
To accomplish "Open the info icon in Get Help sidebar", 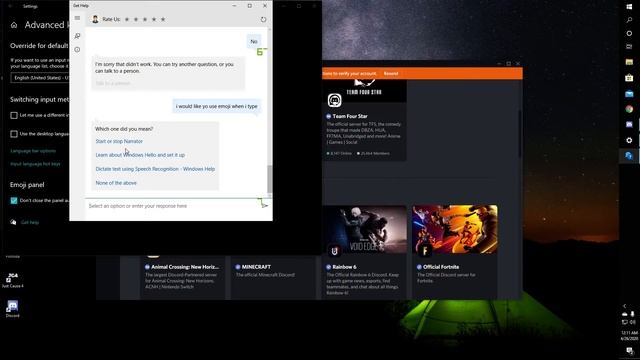I will tap(77, 49).
